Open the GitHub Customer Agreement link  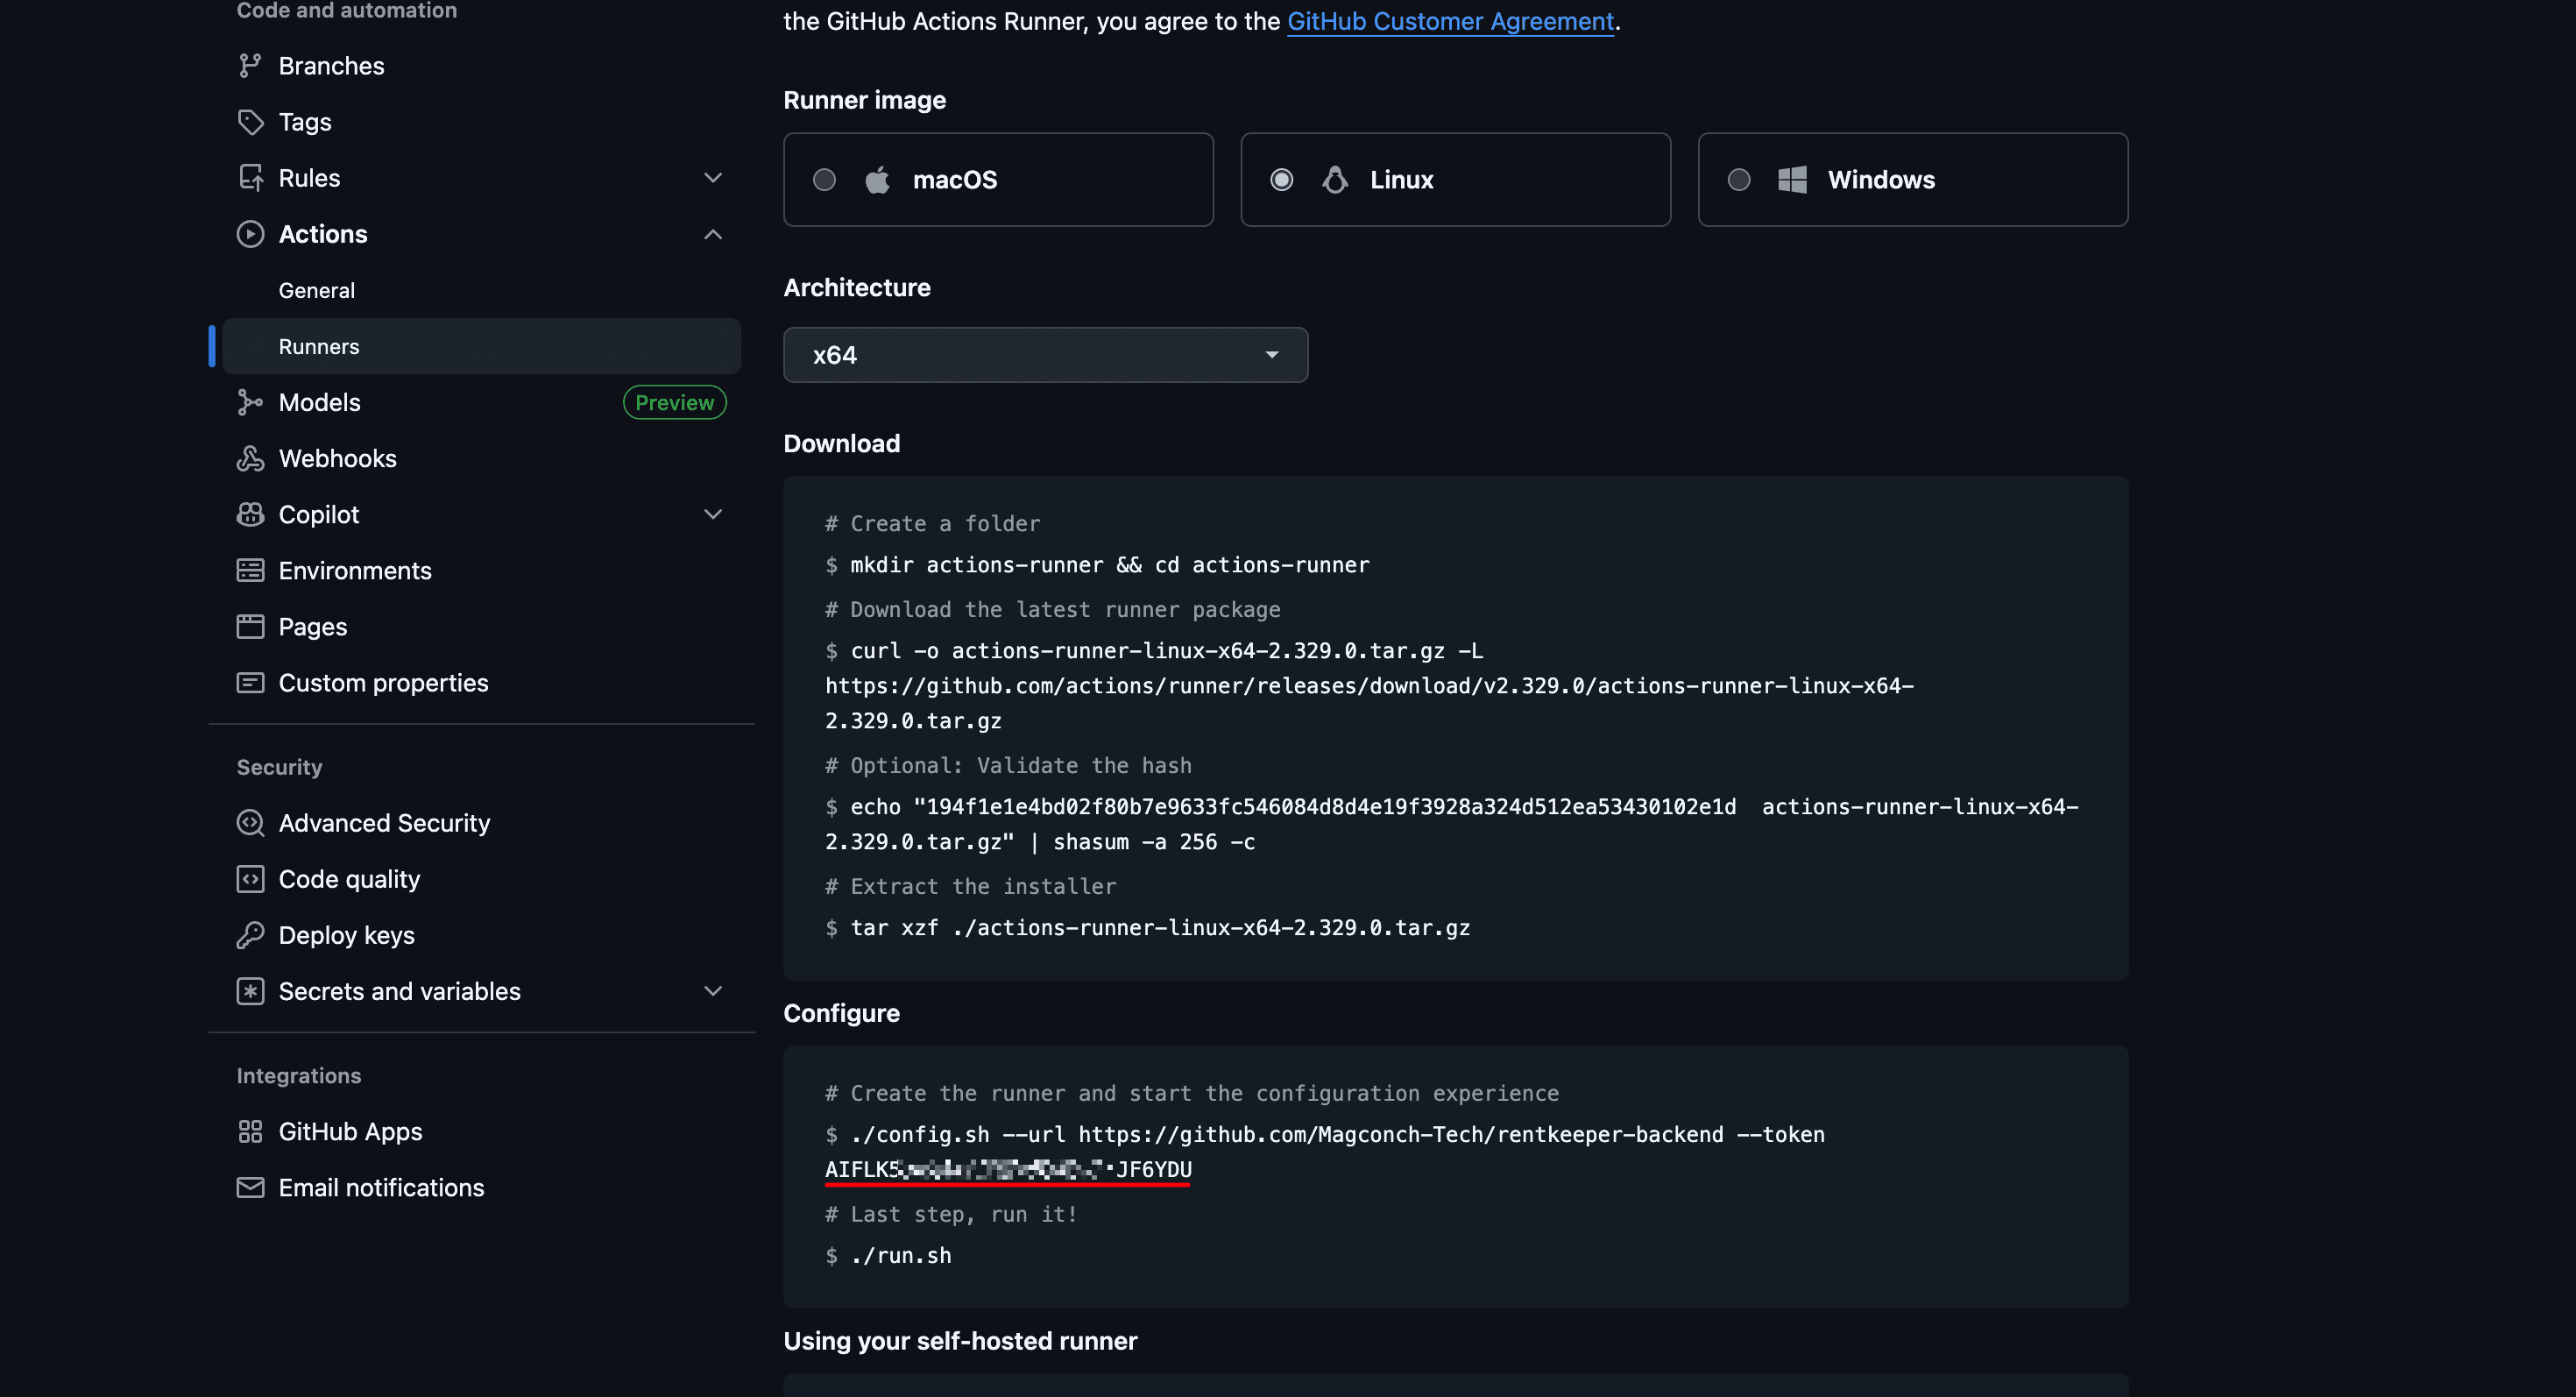tap(1450, 21)
